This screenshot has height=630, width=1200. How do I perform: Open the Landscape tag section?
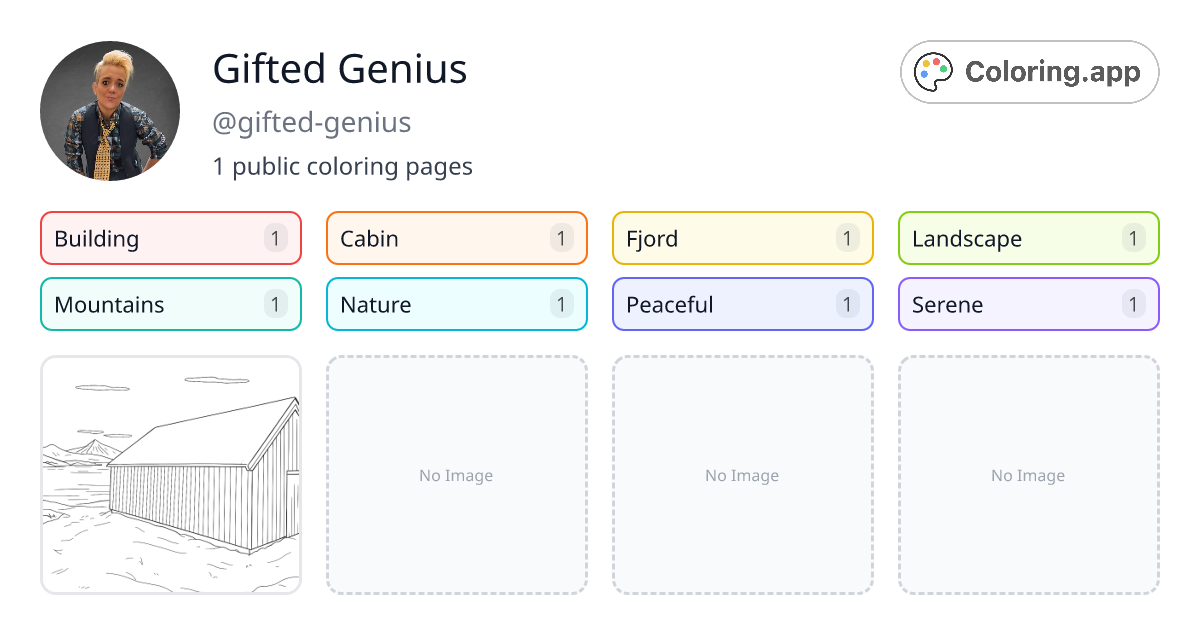(1028, 238)
